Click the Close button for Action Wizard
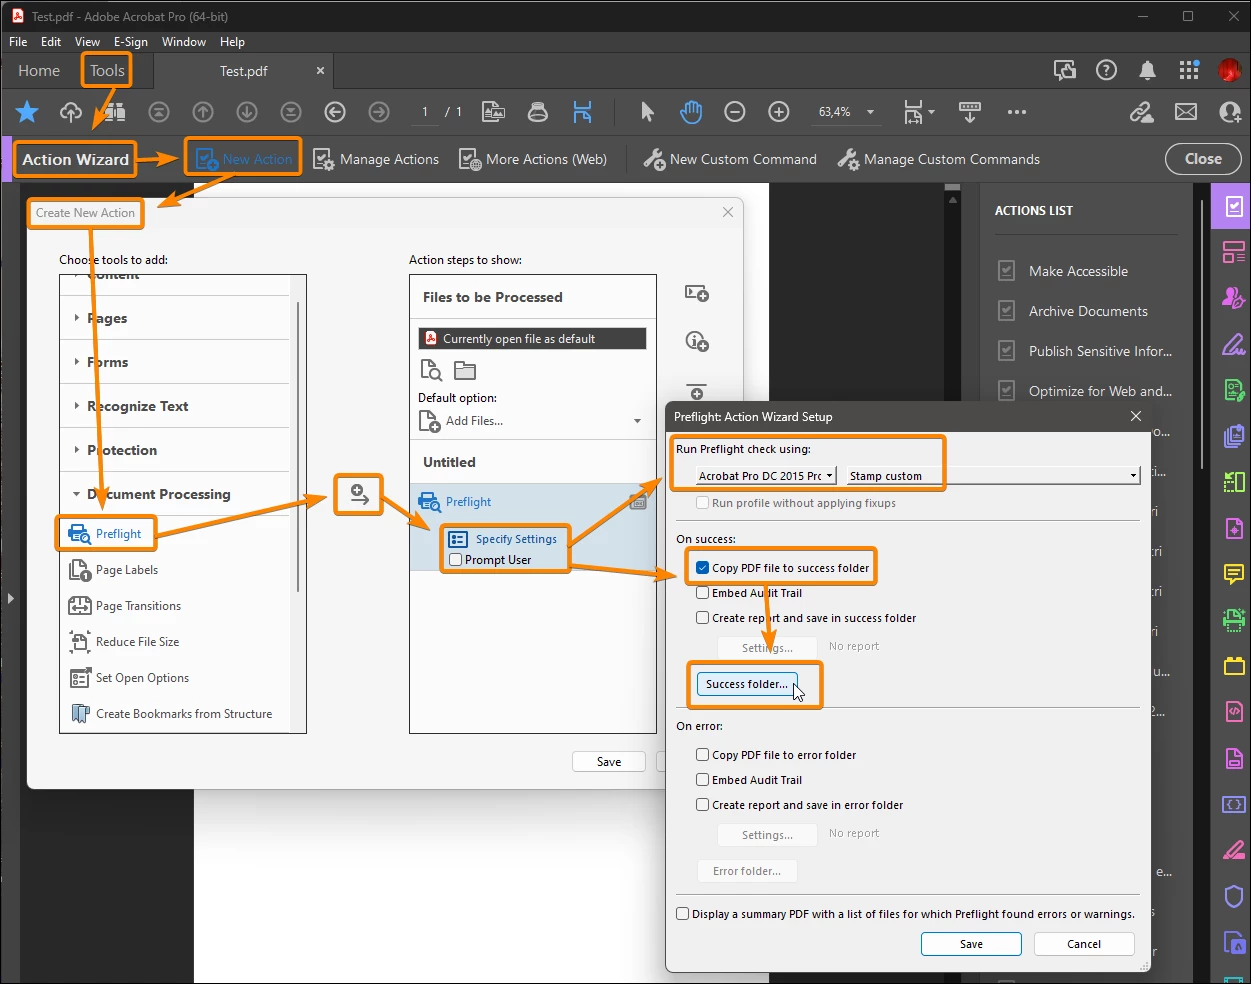The image size is (1251, 984). point(1203,159)
